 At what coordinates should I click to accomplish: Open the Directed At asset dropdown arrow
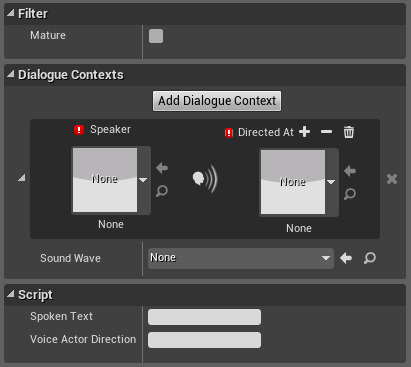(x=331, y=182)
